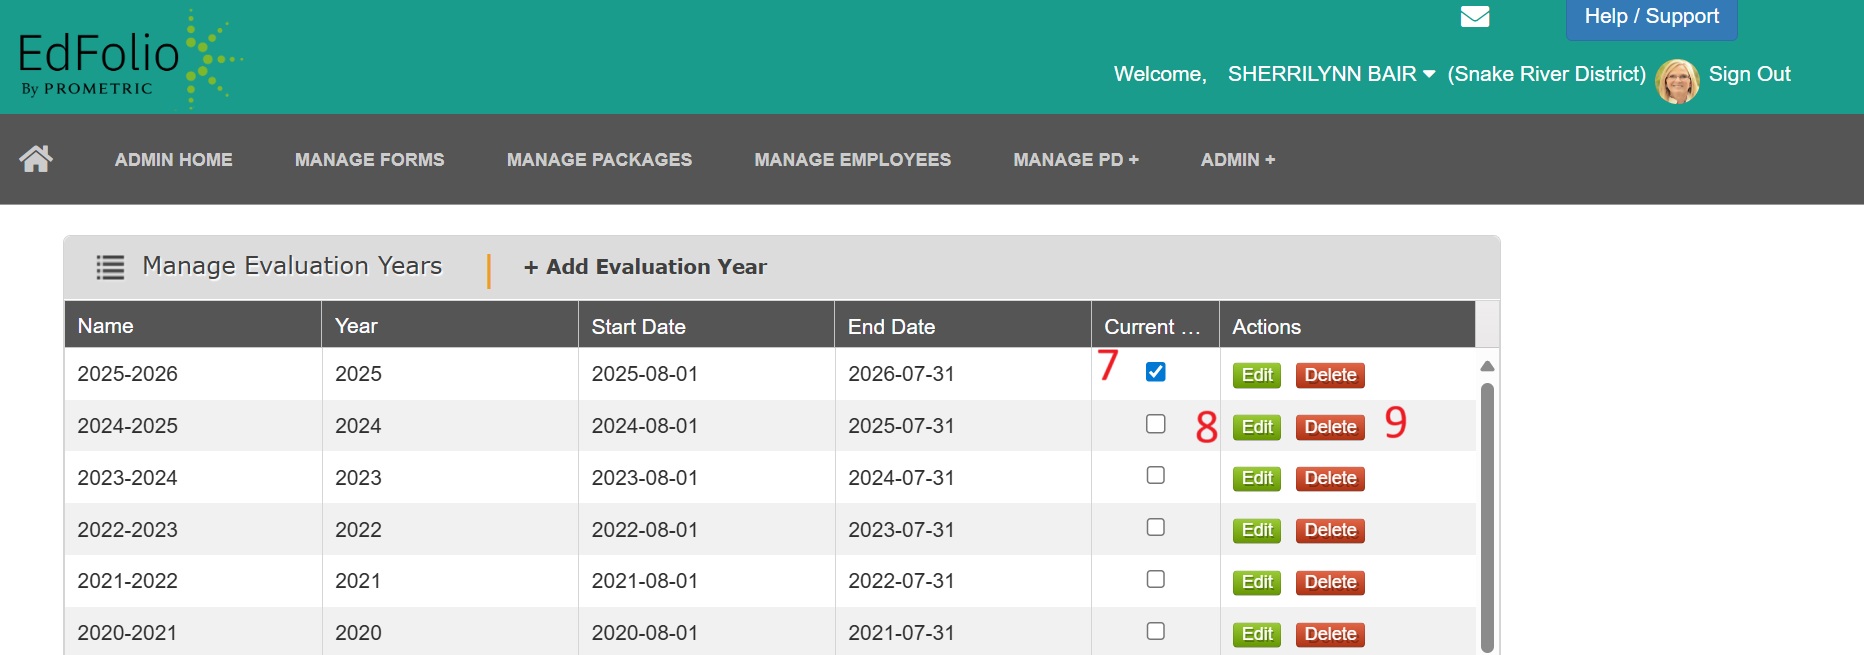Edit the 2021-2022 evaluation year
The image size is (1864, 655).
(x=1257, y=582)
